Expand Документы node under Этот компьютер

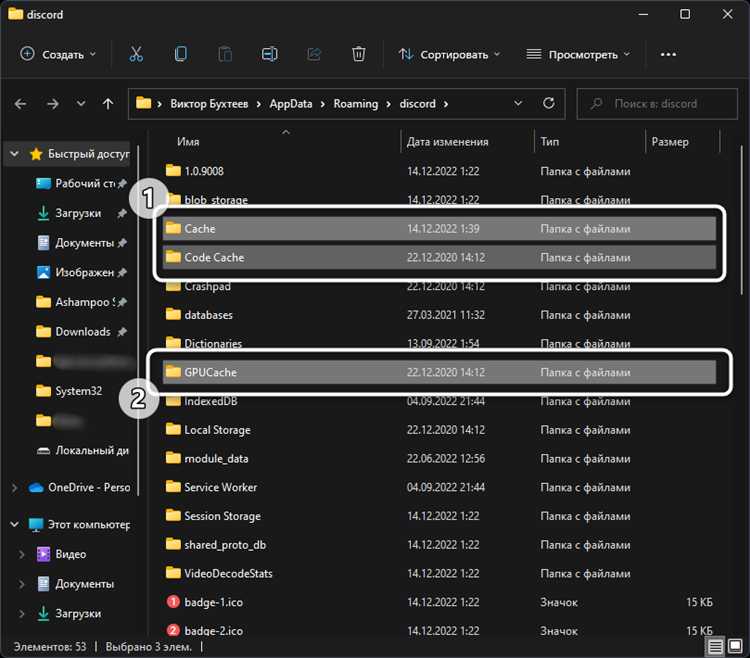[x=22, y=584]
